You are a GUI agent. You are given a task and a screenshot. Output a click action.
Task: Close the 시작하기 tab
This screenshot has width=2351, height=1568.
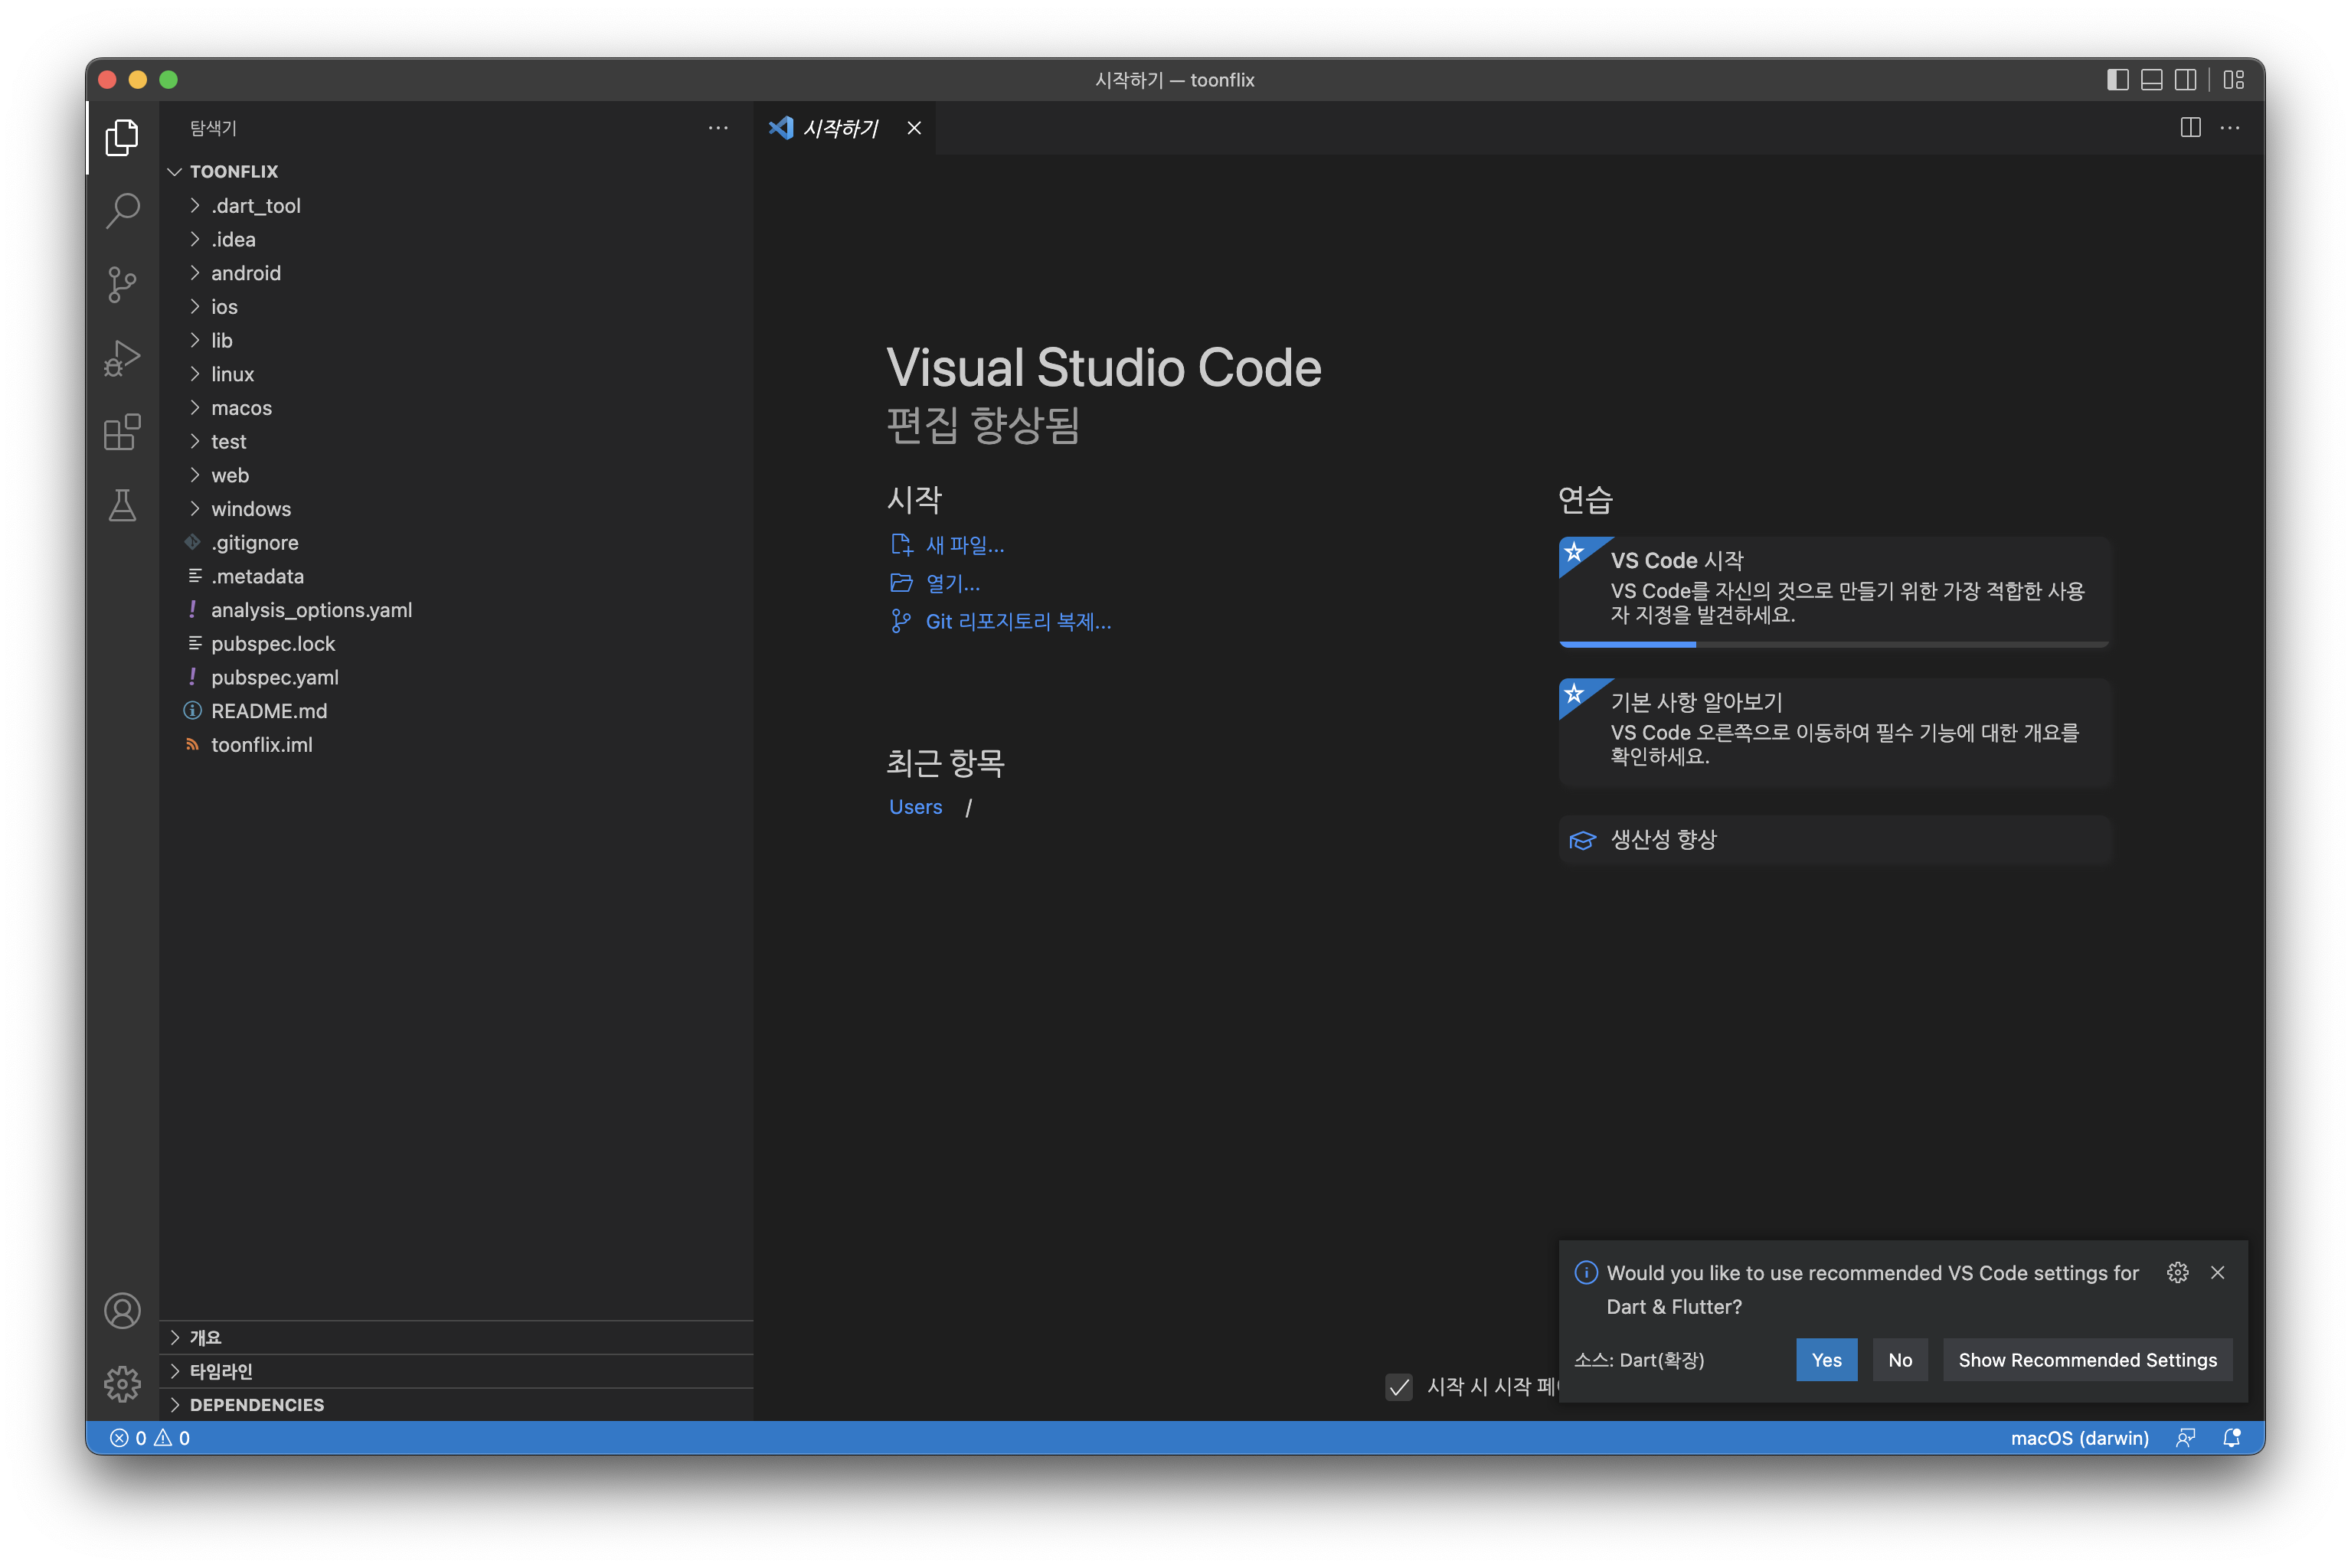(x=914, y=128)
